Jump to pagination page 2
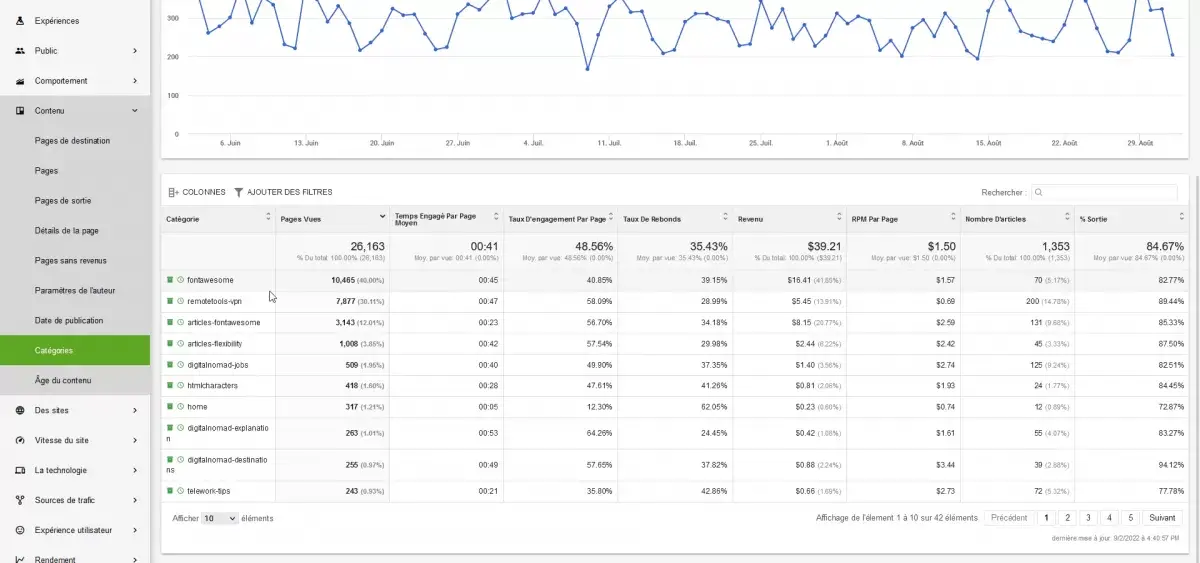 pyautogui.click(x=1067, y=518)
